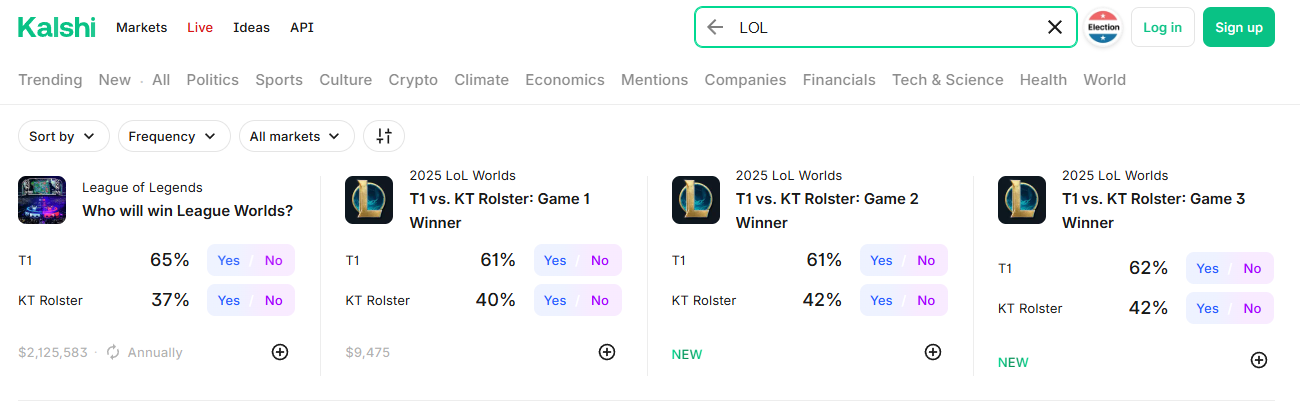Click plus icon on Game 3 Winner card

point(1259,360)
